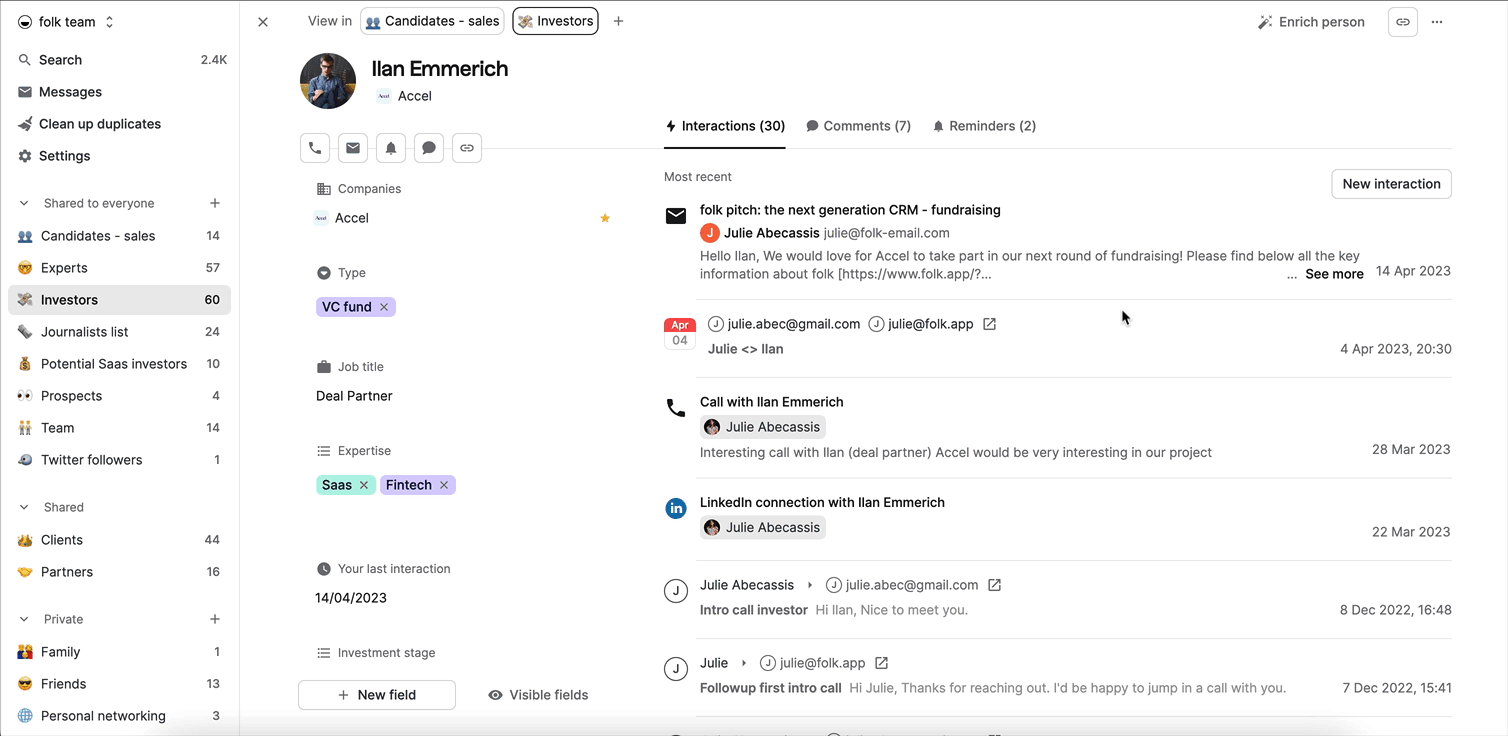1508x736 pixels.
Task: Edit the Deal Partner job title field
Action: pos(354,396)
